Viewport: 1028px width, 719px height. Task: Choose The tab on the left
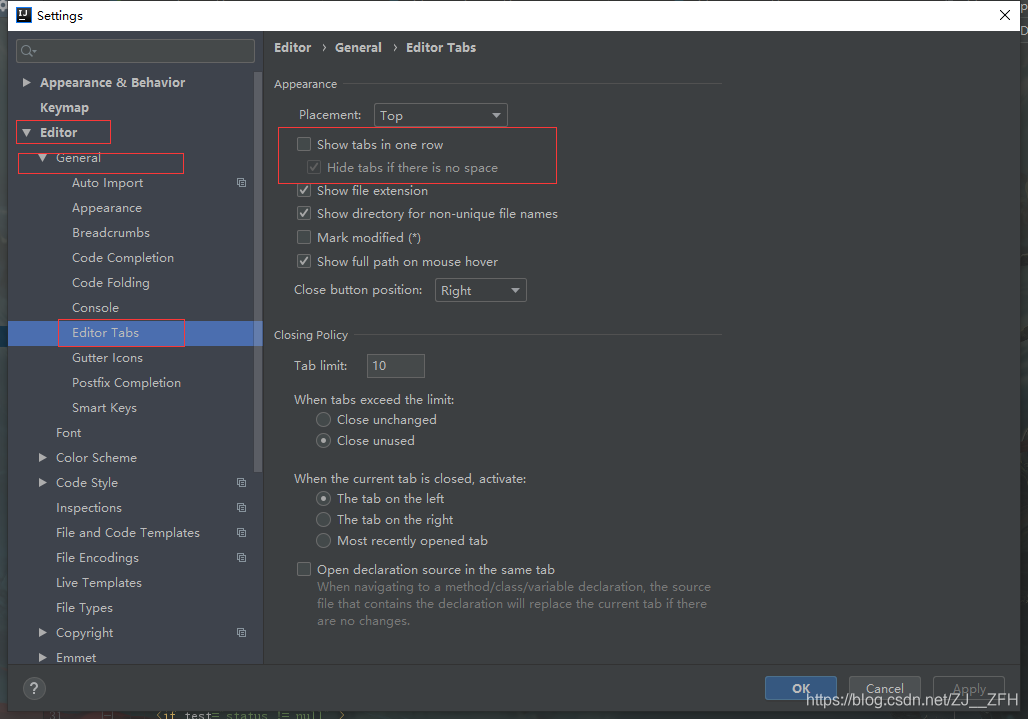point(323,499)
